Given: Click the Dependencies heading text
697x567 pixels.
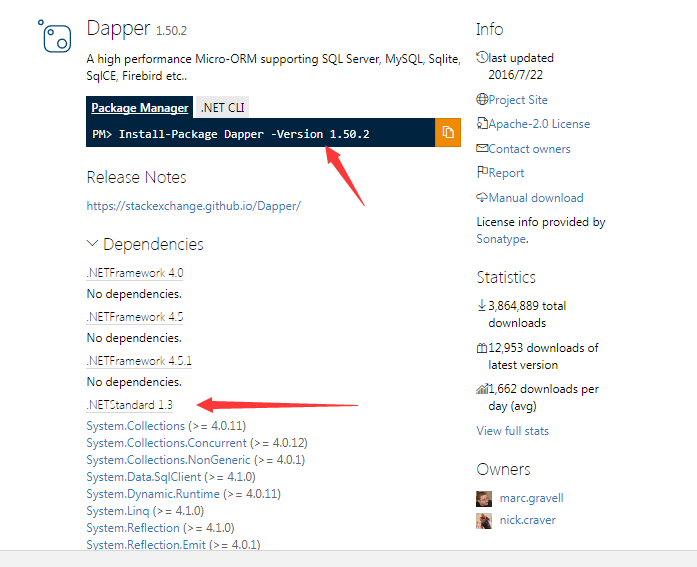Looking at the screenshot, I should coord(153,244).
